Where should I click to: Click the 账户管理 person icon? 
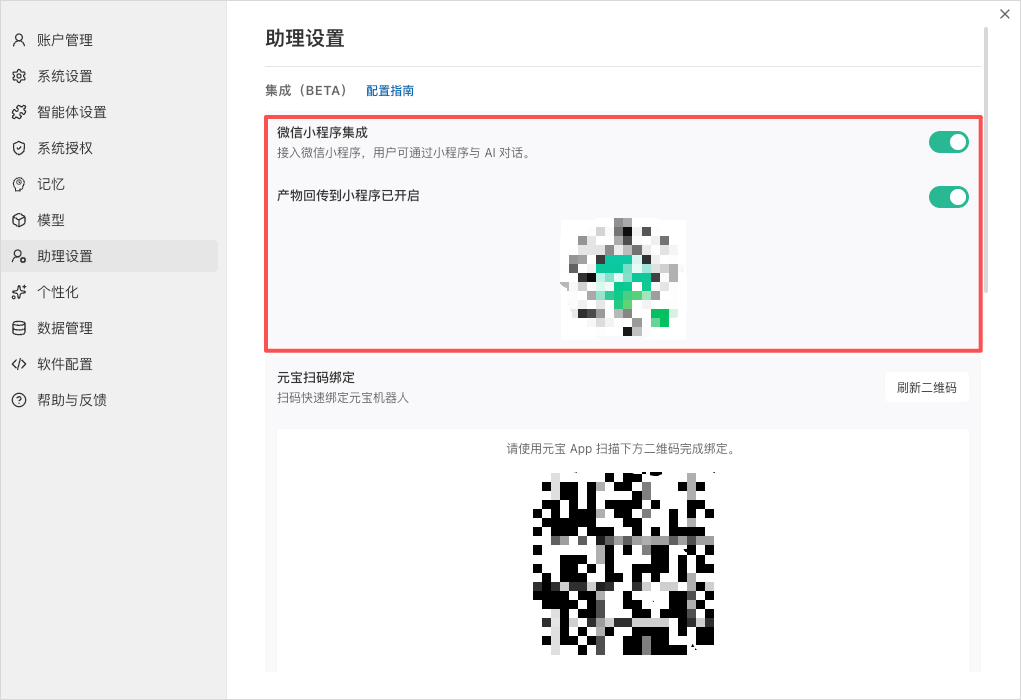click(x=19, y=40)
